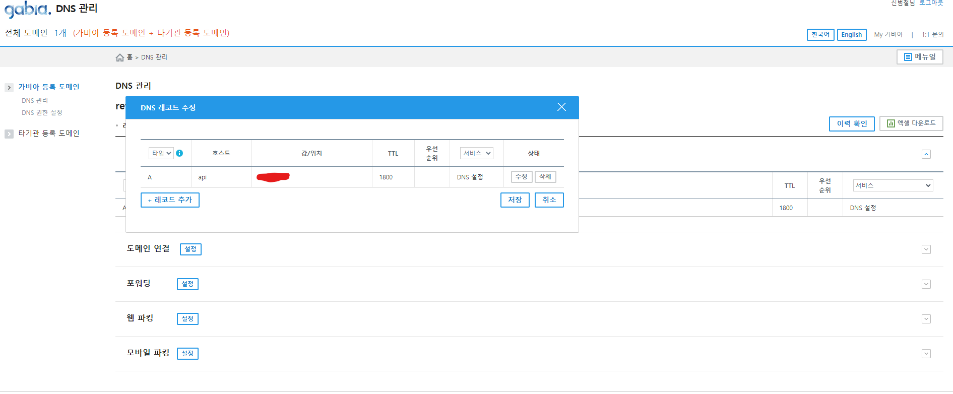Click the + 레코드 추가 button
The height and width of the screenshot is (394, 953).
tap(170, 200)
